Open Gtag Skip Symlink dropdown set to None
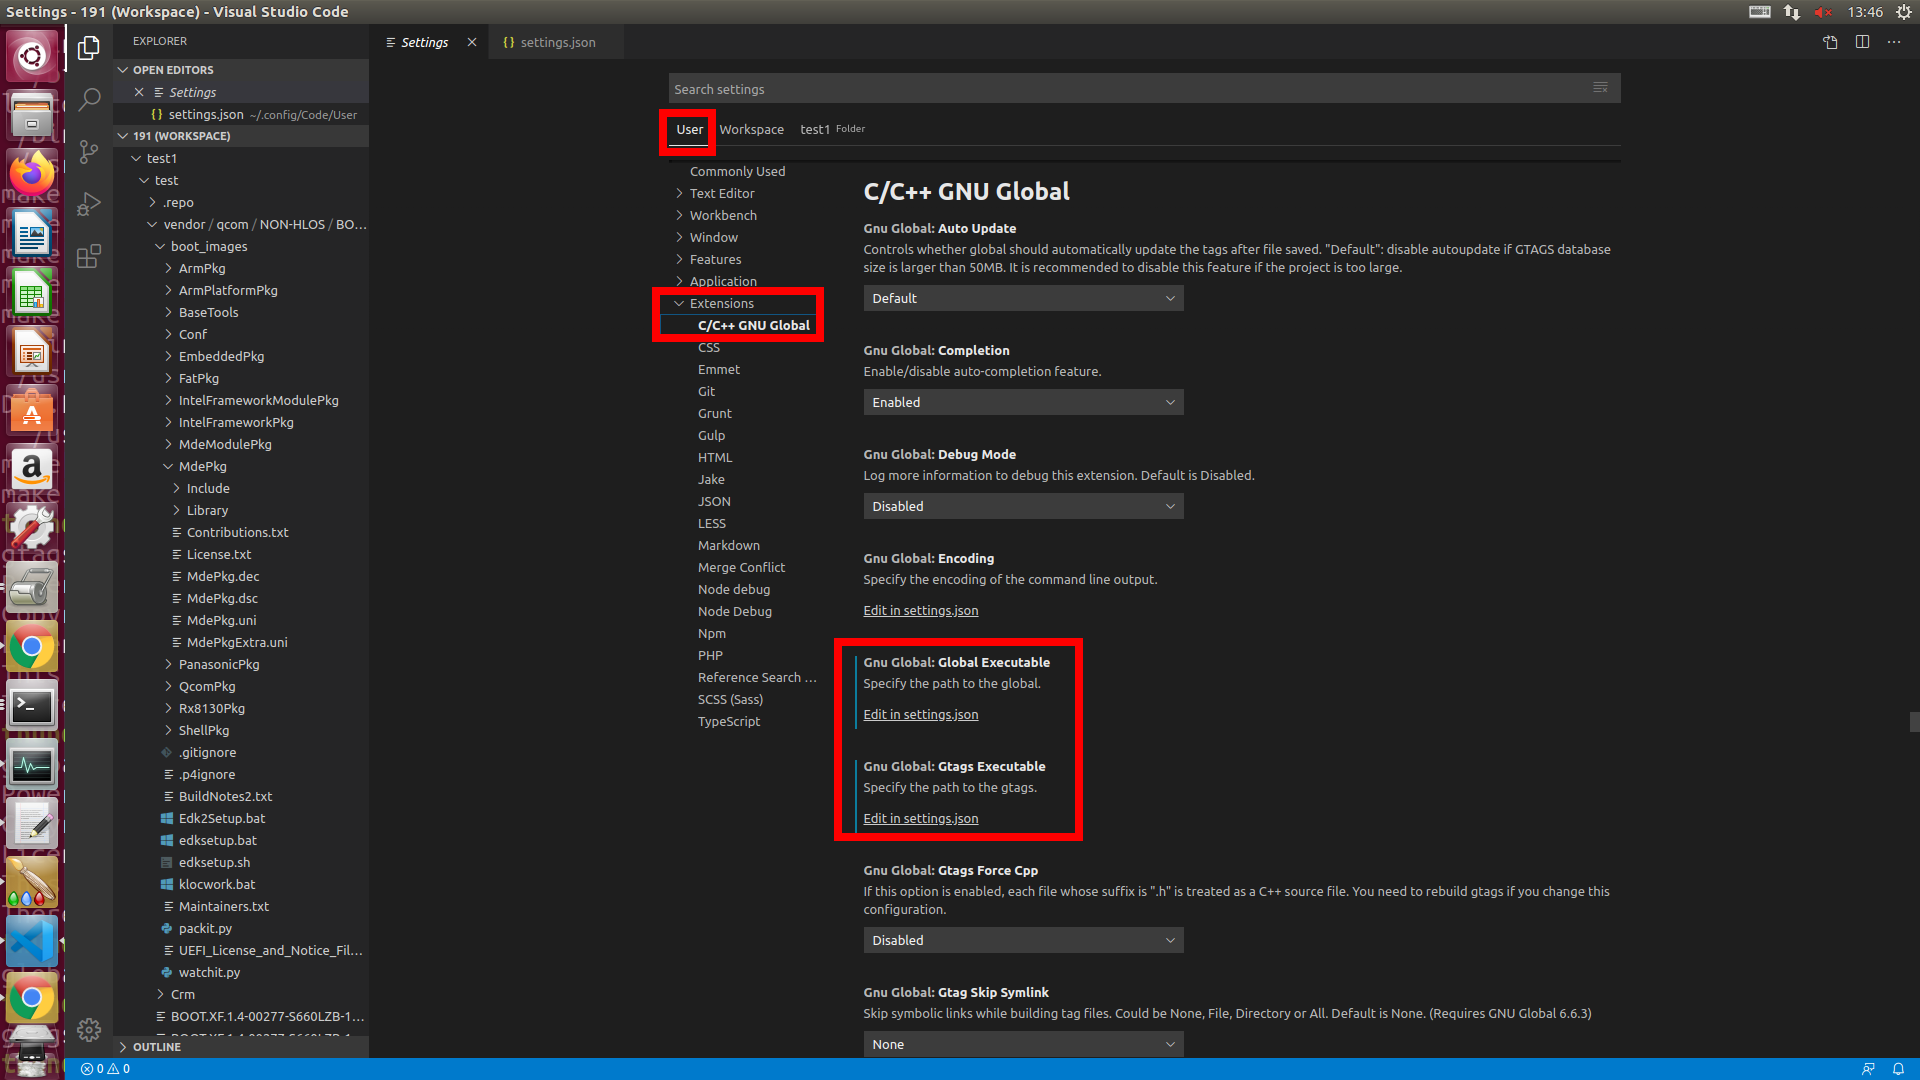 point(1023,1044)
